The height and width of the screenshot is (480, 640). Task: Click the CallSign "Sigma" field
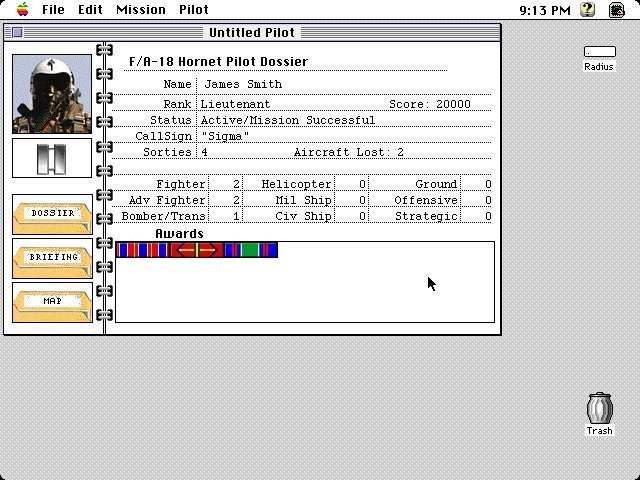[225, 136]
